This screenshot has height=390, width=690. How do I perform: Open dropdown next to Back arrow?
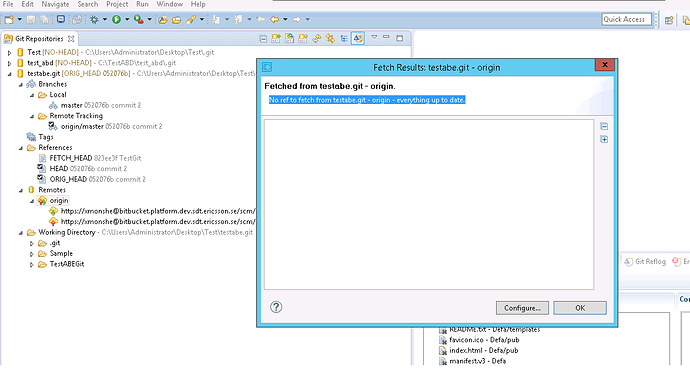click(285, 19)
